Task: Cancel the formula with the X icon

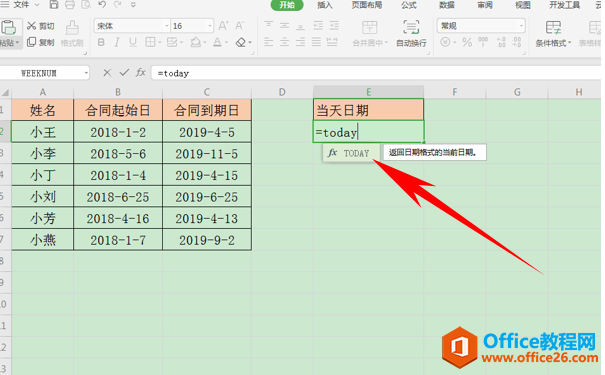Action: pos(107,73)
